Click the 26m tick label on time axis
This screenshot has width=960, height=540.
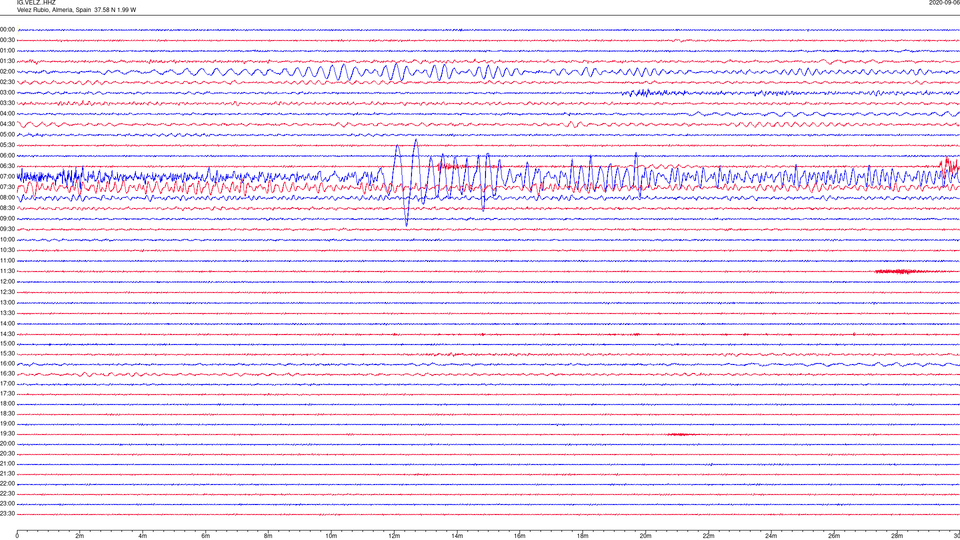834,536
